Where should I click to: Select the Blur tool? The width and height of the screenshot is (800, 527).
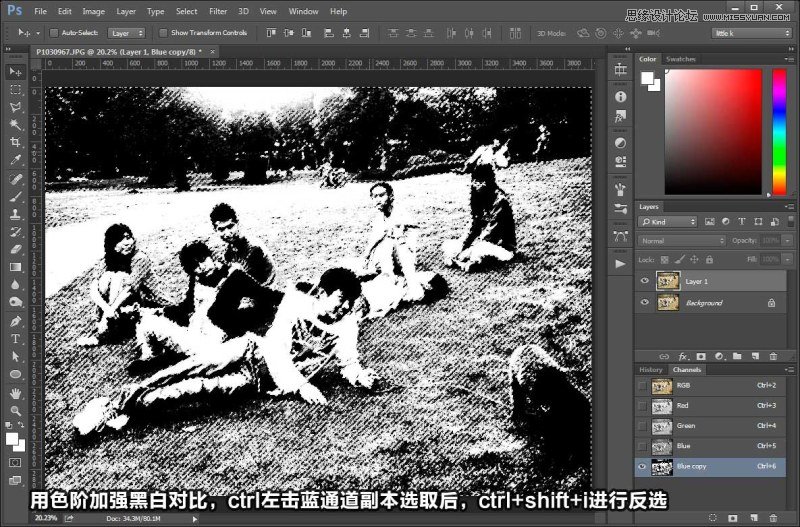click(15, 285)
